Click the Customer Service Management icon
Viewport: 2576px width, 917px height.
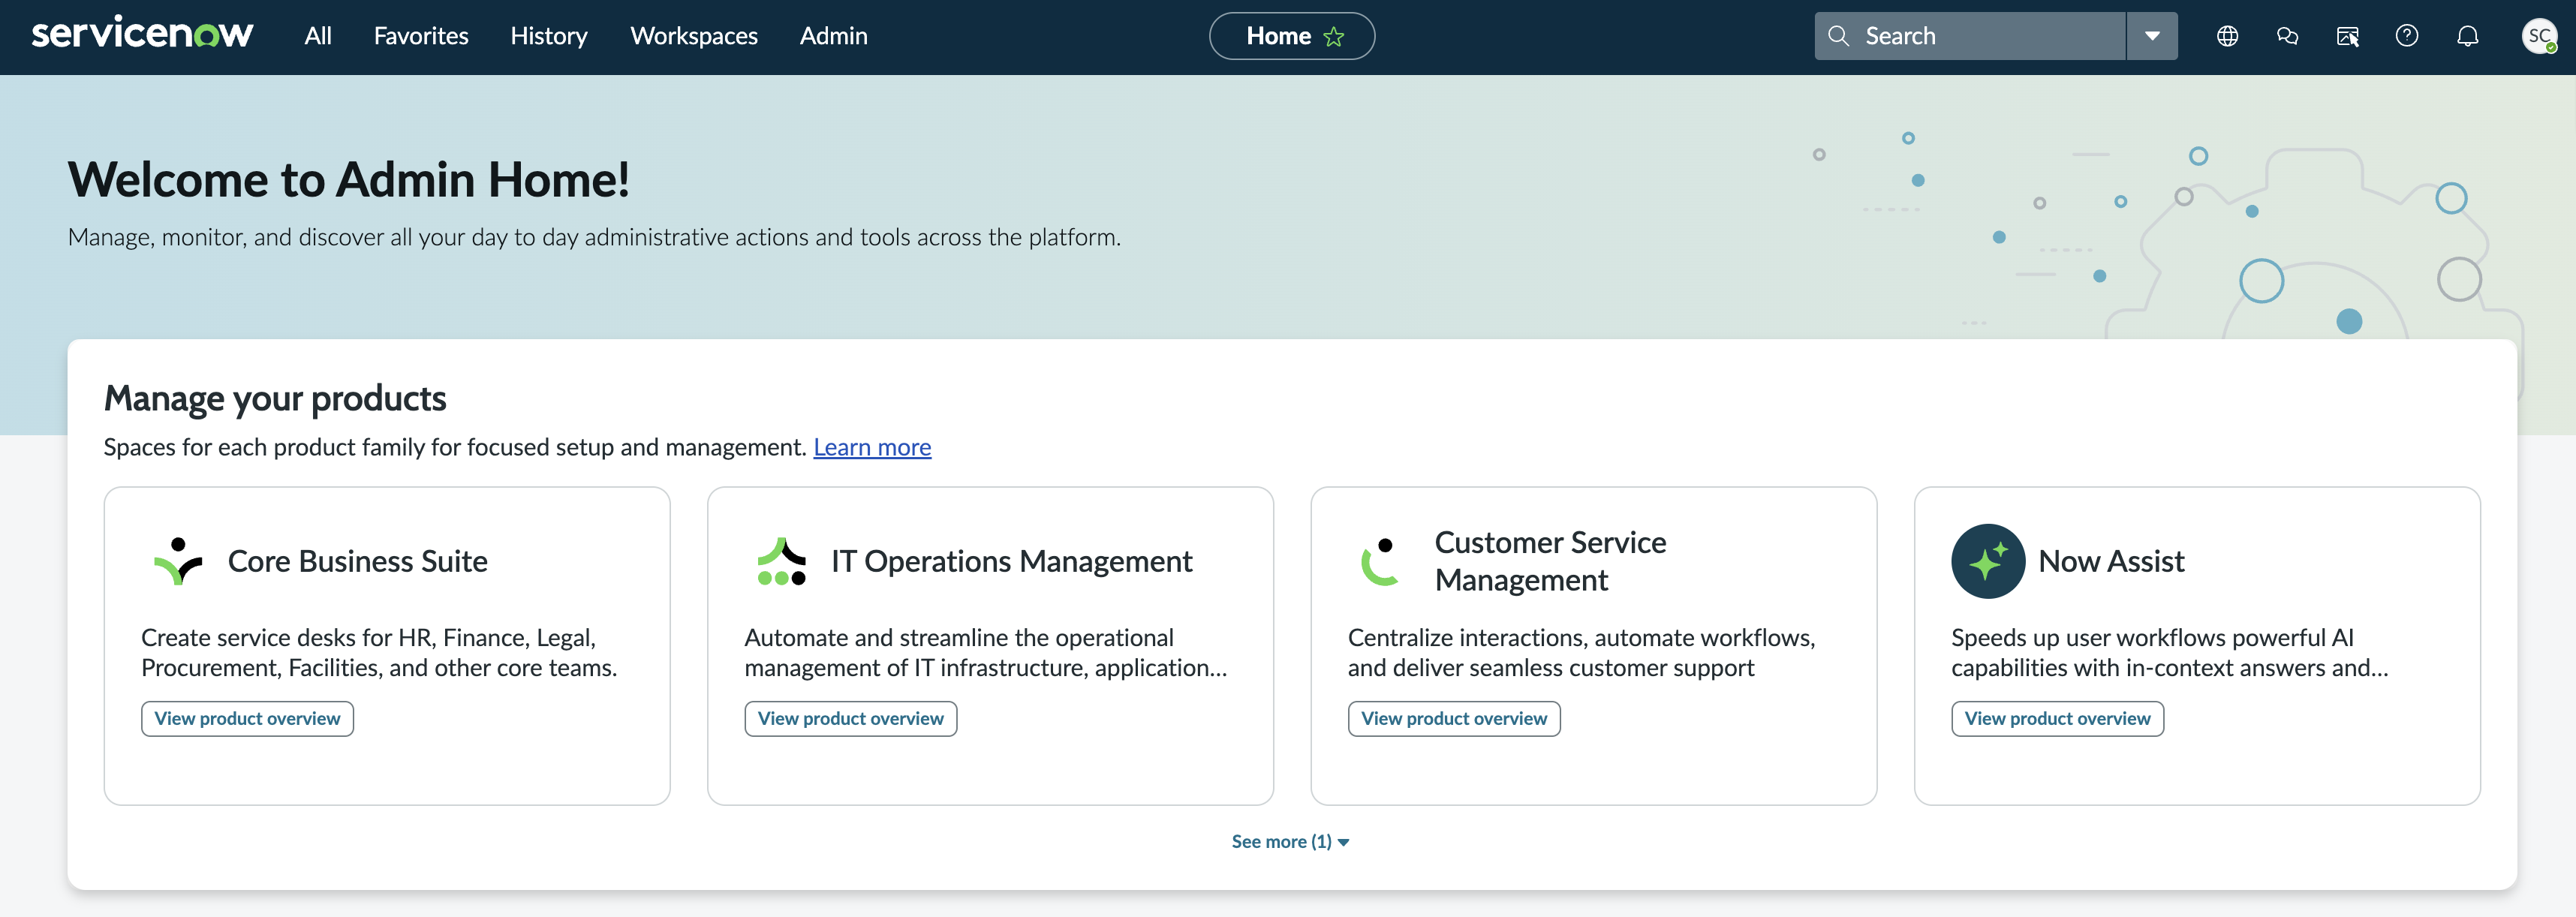[x=1380, y=561]
